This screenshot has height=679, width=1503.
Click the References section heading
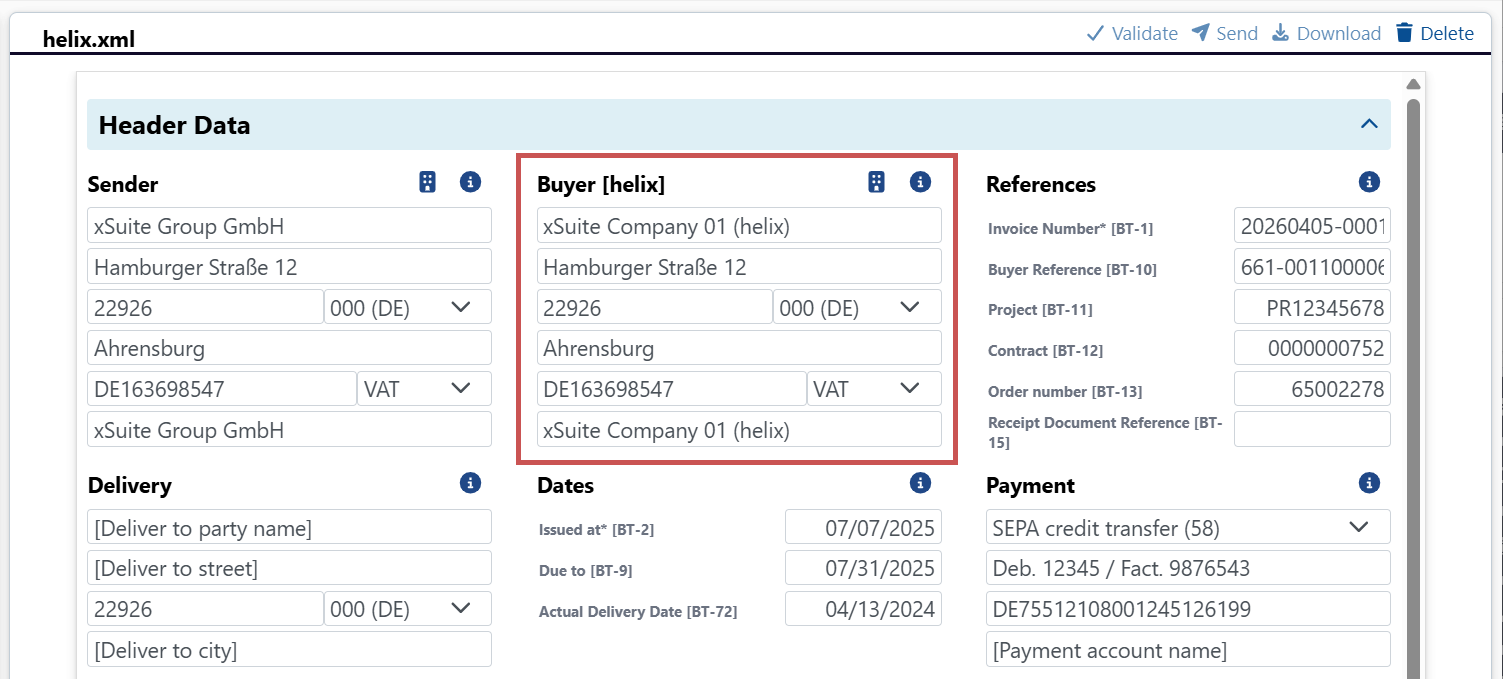(1041, 184)
